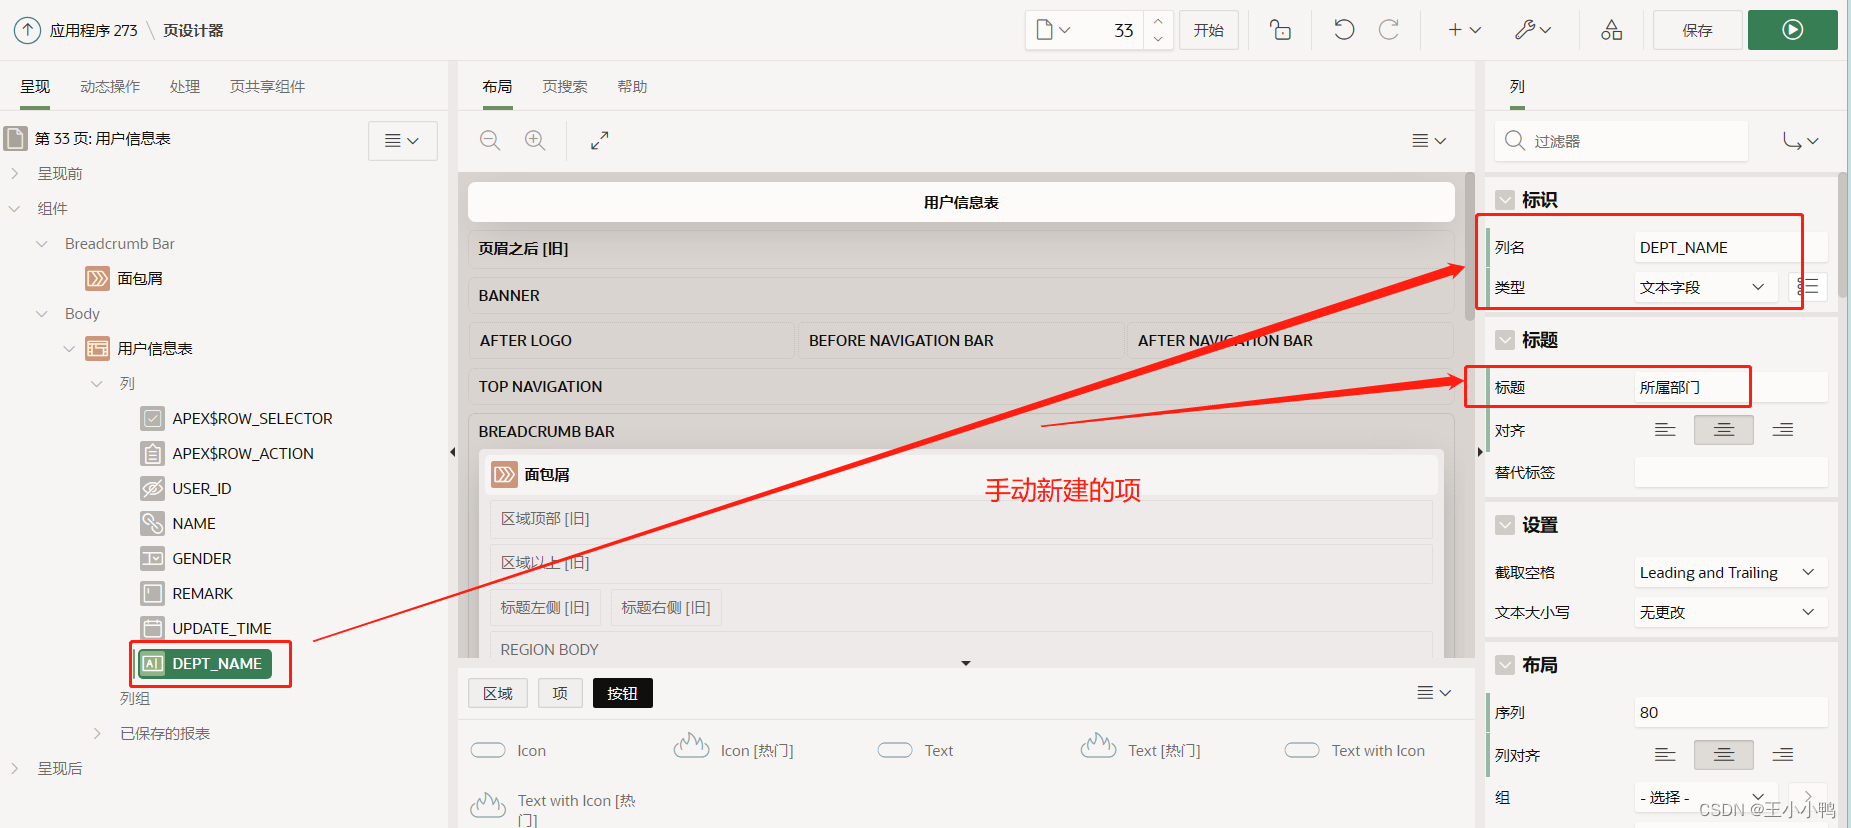Select the REMARK column icon
Viewport: 1851px width, 828px height.
point(152,593)
